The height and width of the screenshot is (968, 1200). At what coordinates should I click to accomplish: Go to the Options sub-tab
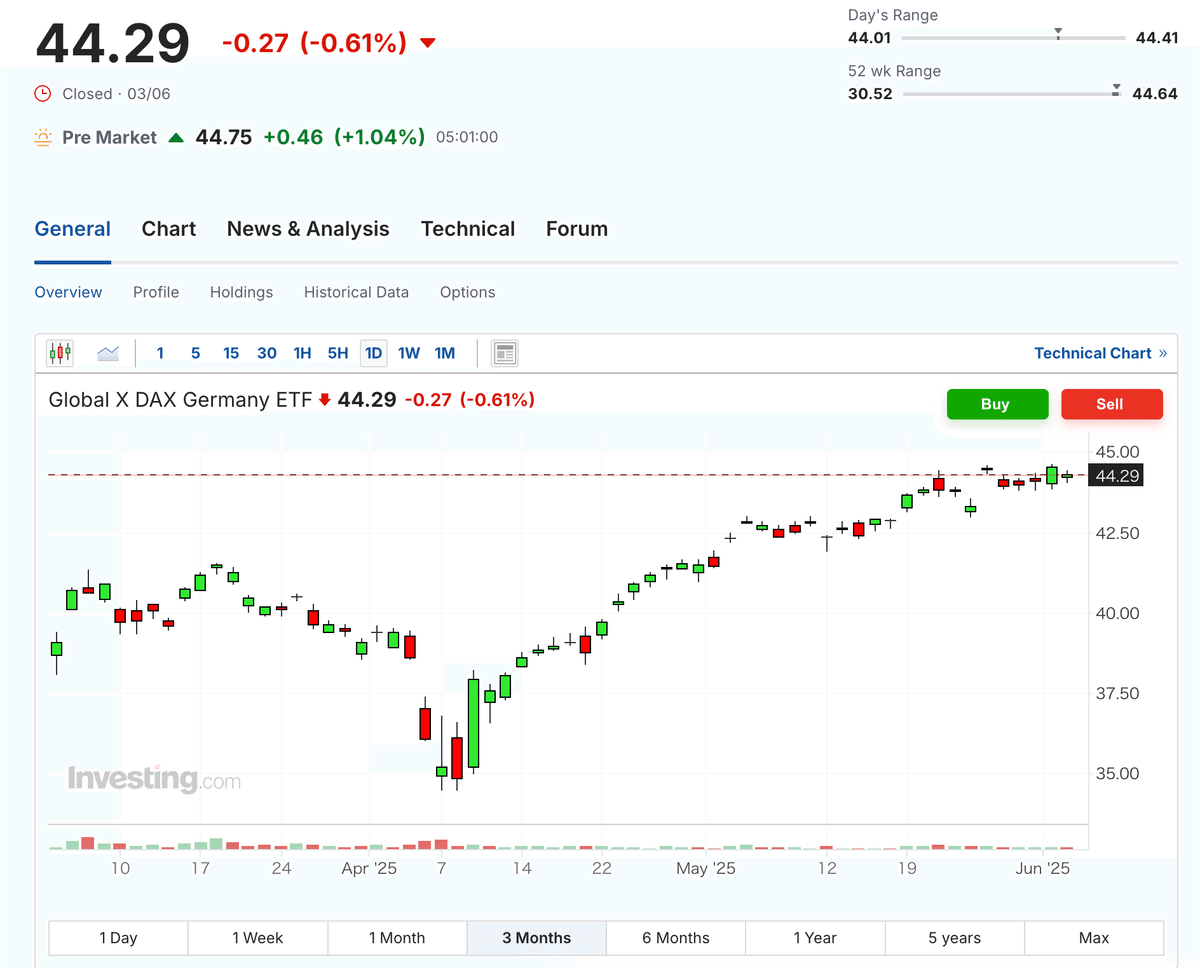point(467,292)
